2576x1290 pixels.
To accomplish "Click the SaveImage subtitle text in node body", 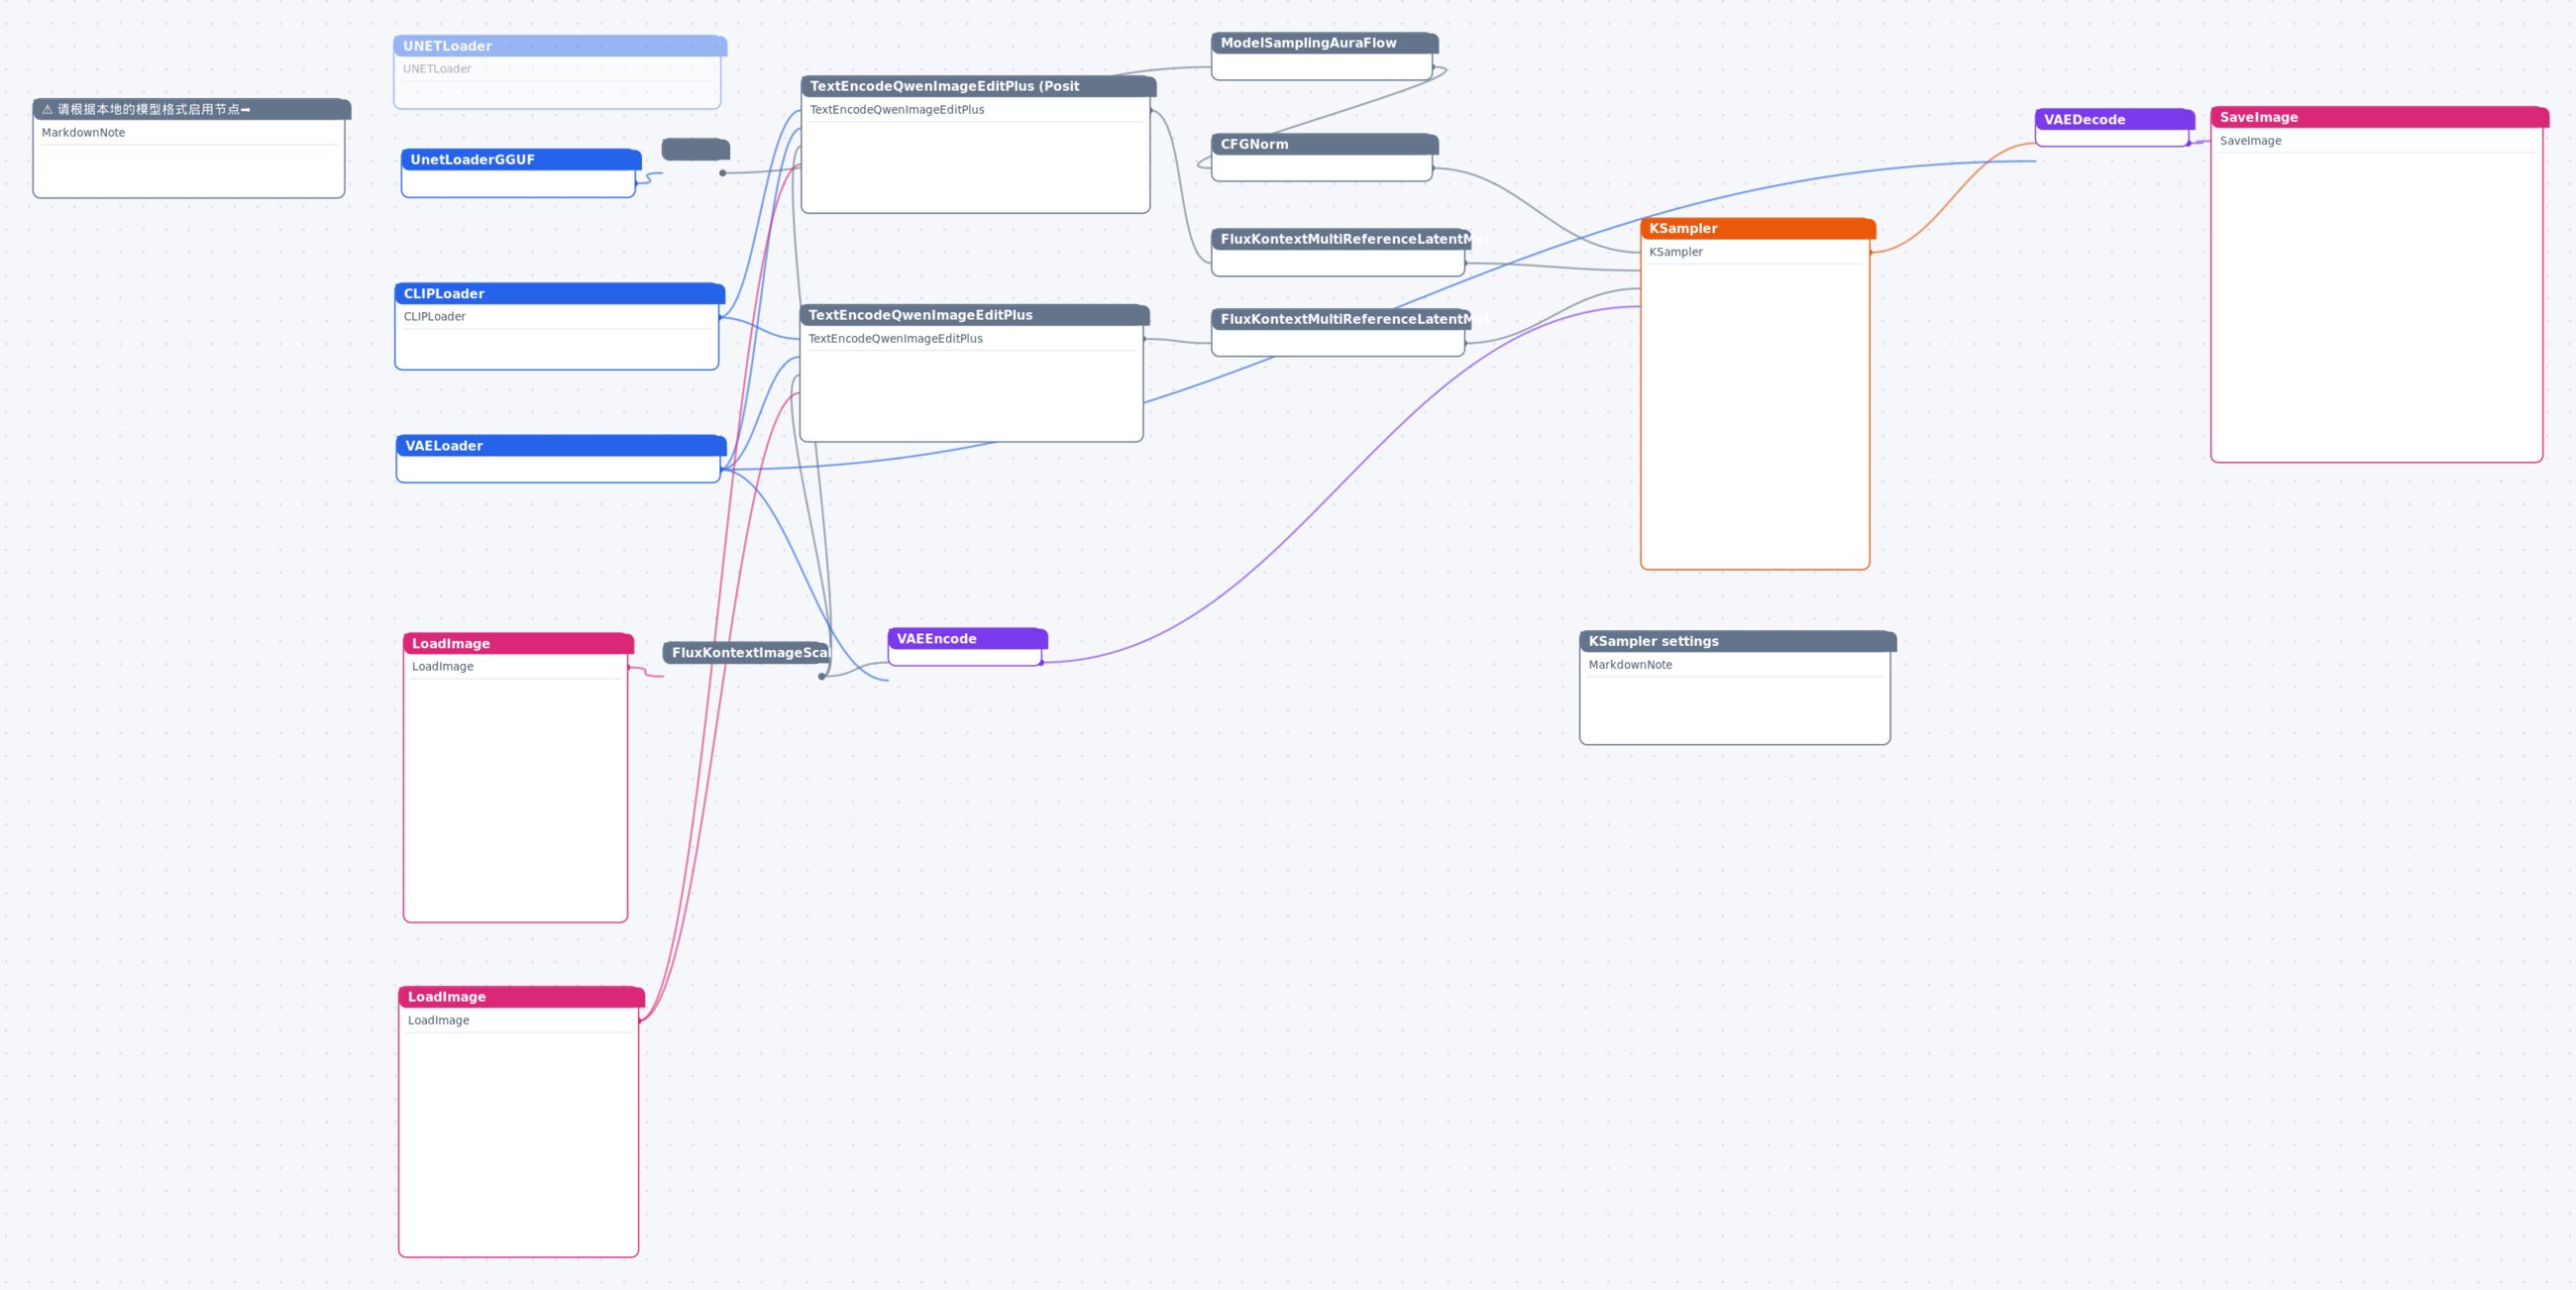I will tap(2250, 141).
